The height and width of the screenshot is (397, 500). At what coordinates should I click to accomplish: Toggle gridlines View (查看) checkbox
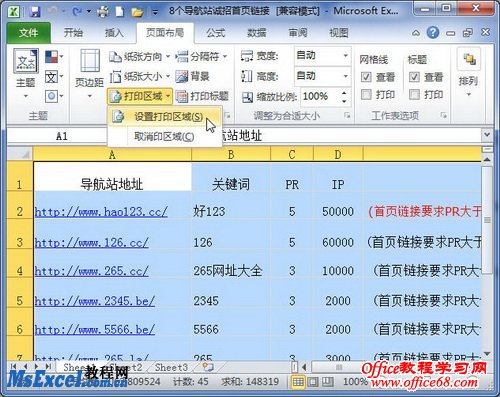click(366, 77)
